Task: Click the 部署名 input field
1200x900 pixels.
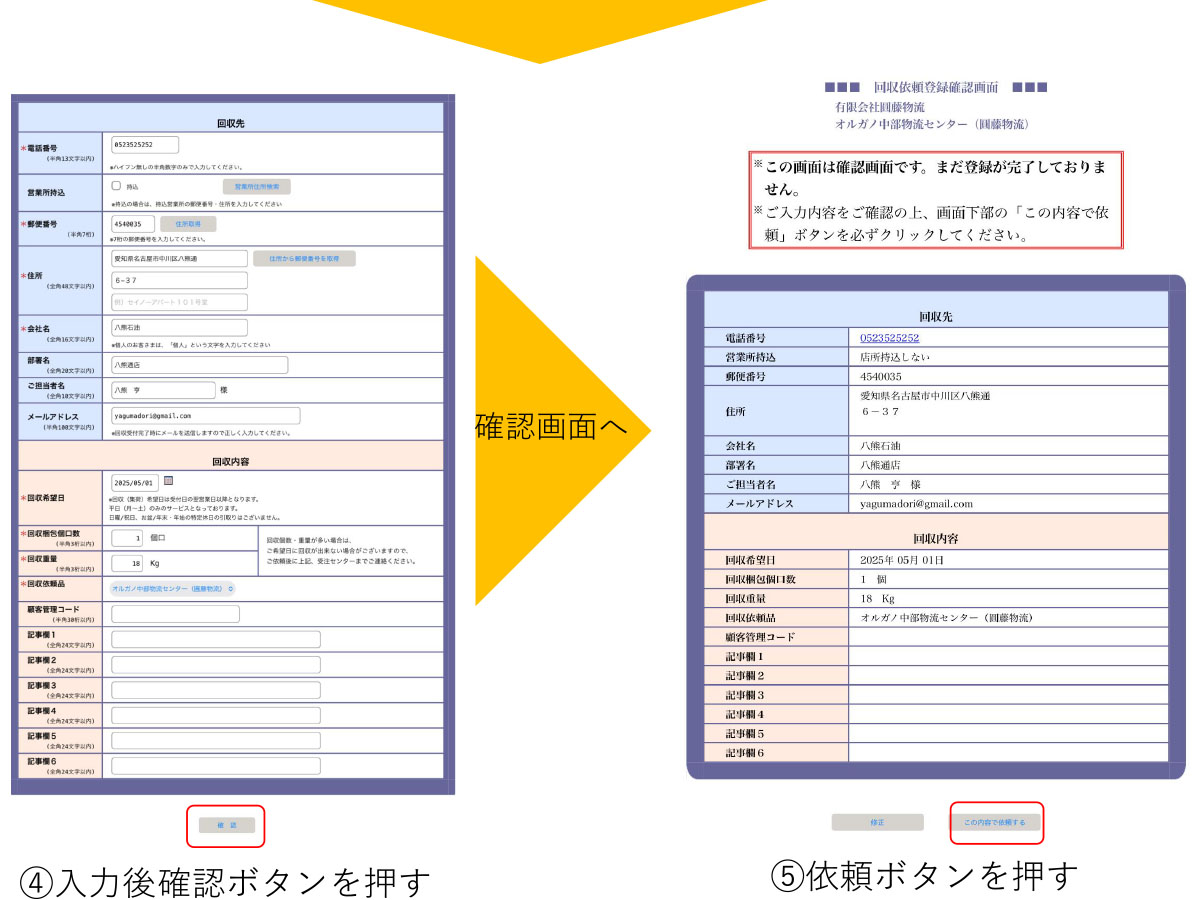Action: [199, 365]
